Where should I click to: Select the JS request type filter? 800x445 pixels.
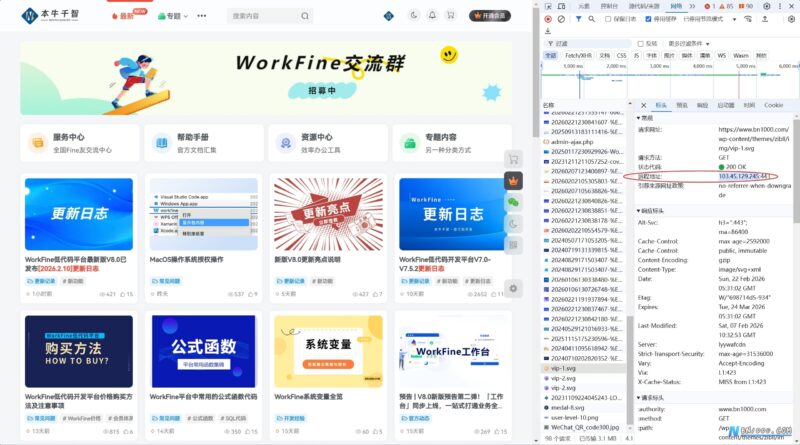coord(636,56)
